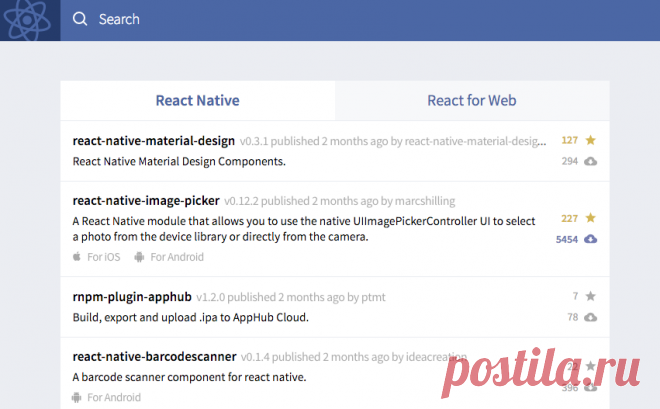Image resolution: width=660 pixels, height=409 pixels.
Task: Click description 'React Native Material Design Components.'
Action: tap(179, 162)
